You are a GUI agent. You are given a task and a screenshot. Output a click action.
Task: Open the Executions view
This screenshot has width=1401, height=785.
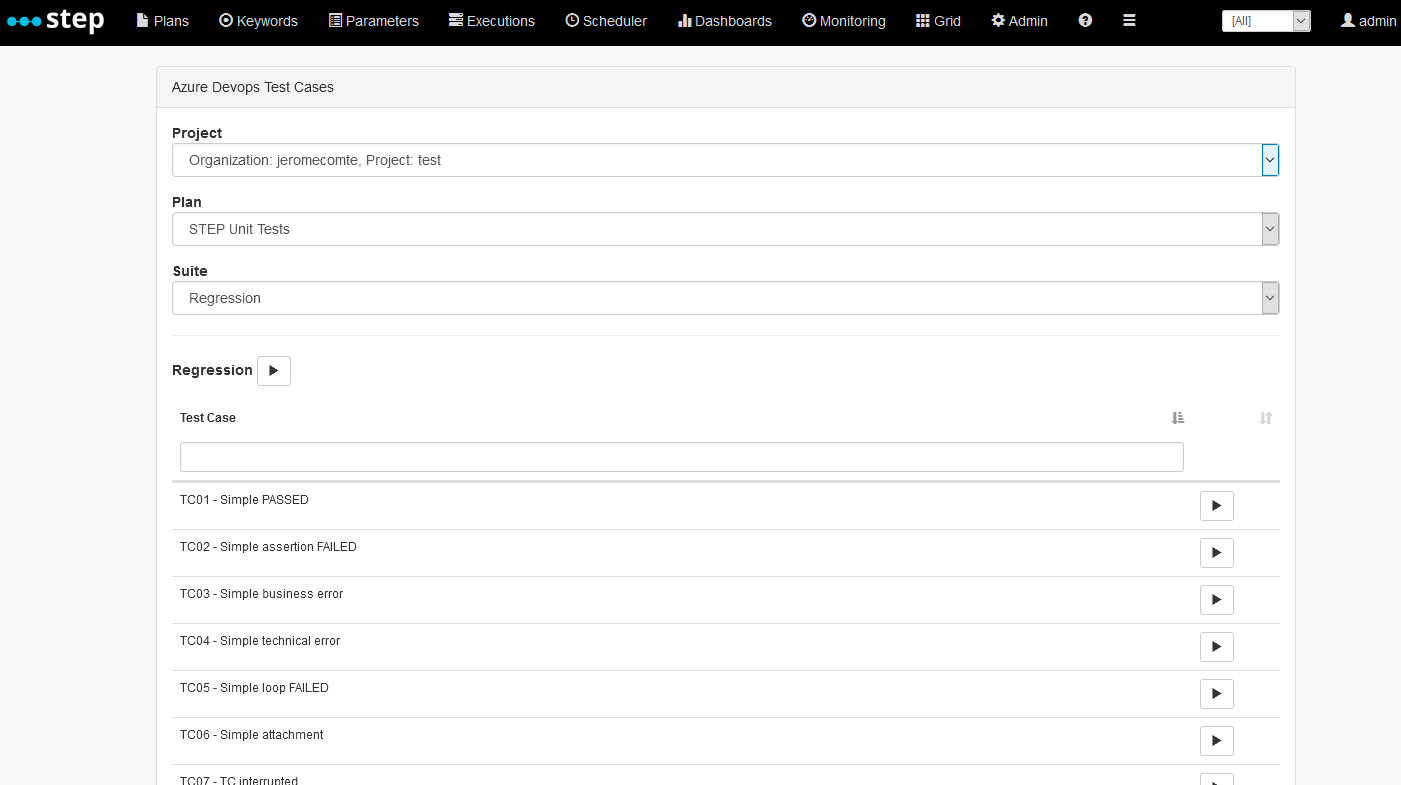[x=491, y=20]
